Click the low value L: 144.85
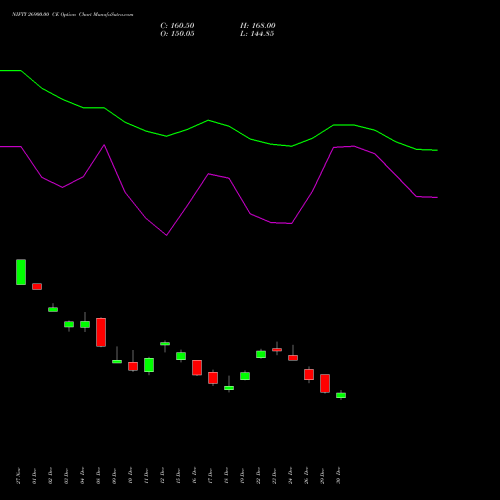This screenshot has height=500, width=500. [257, 34]
